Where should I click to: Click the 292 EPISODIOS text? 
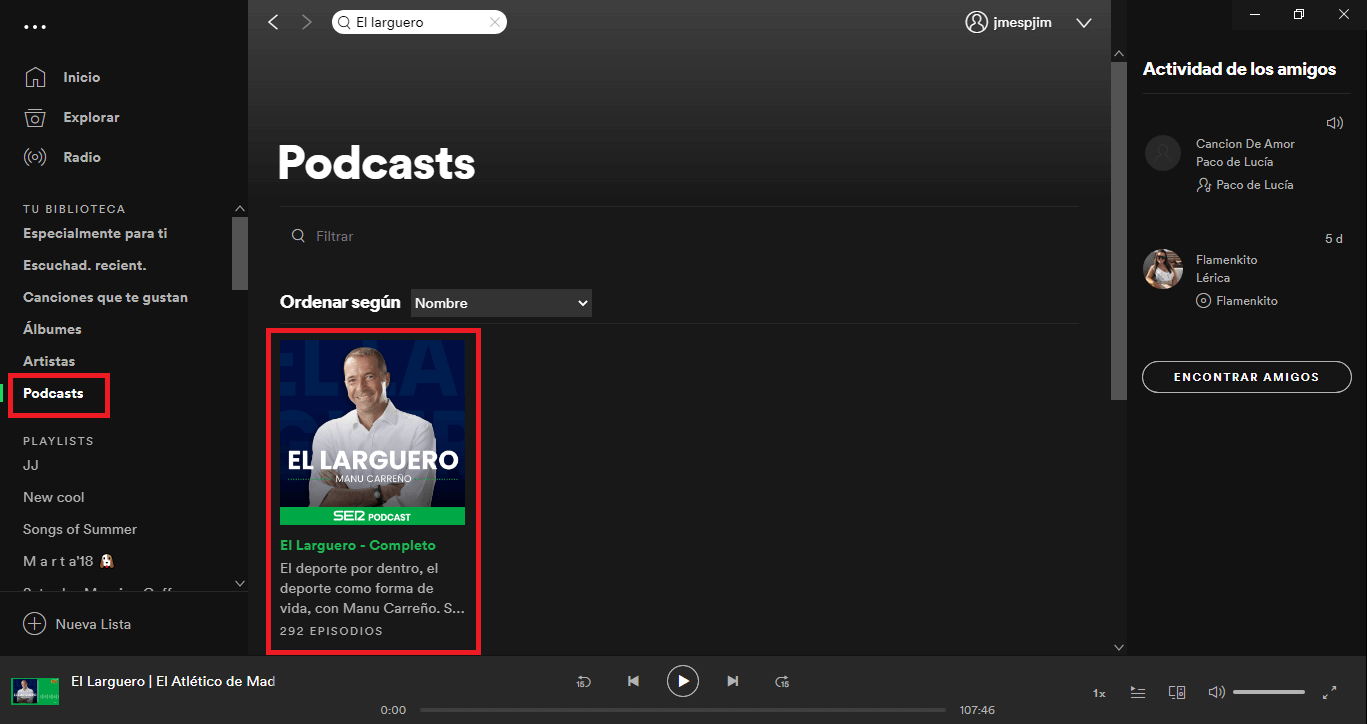(331, 631)
